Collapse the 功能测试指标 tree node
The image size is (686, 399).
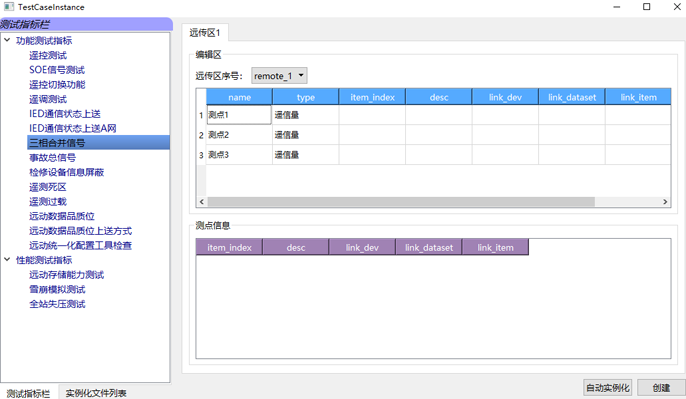click(7, 40)
